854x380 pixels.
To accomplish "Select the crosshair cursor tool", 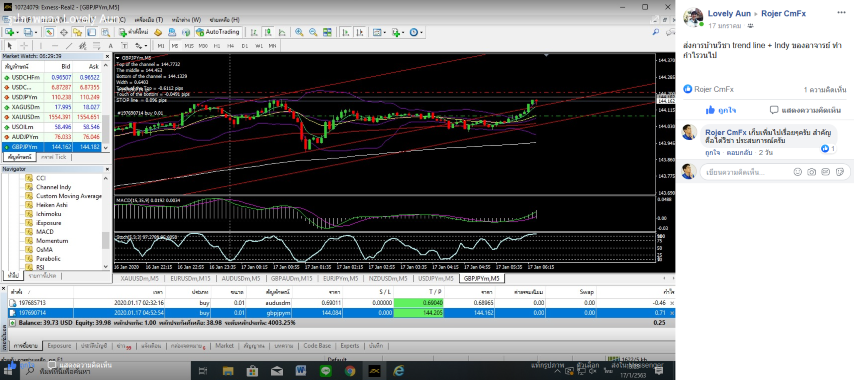I will point(23,46).
